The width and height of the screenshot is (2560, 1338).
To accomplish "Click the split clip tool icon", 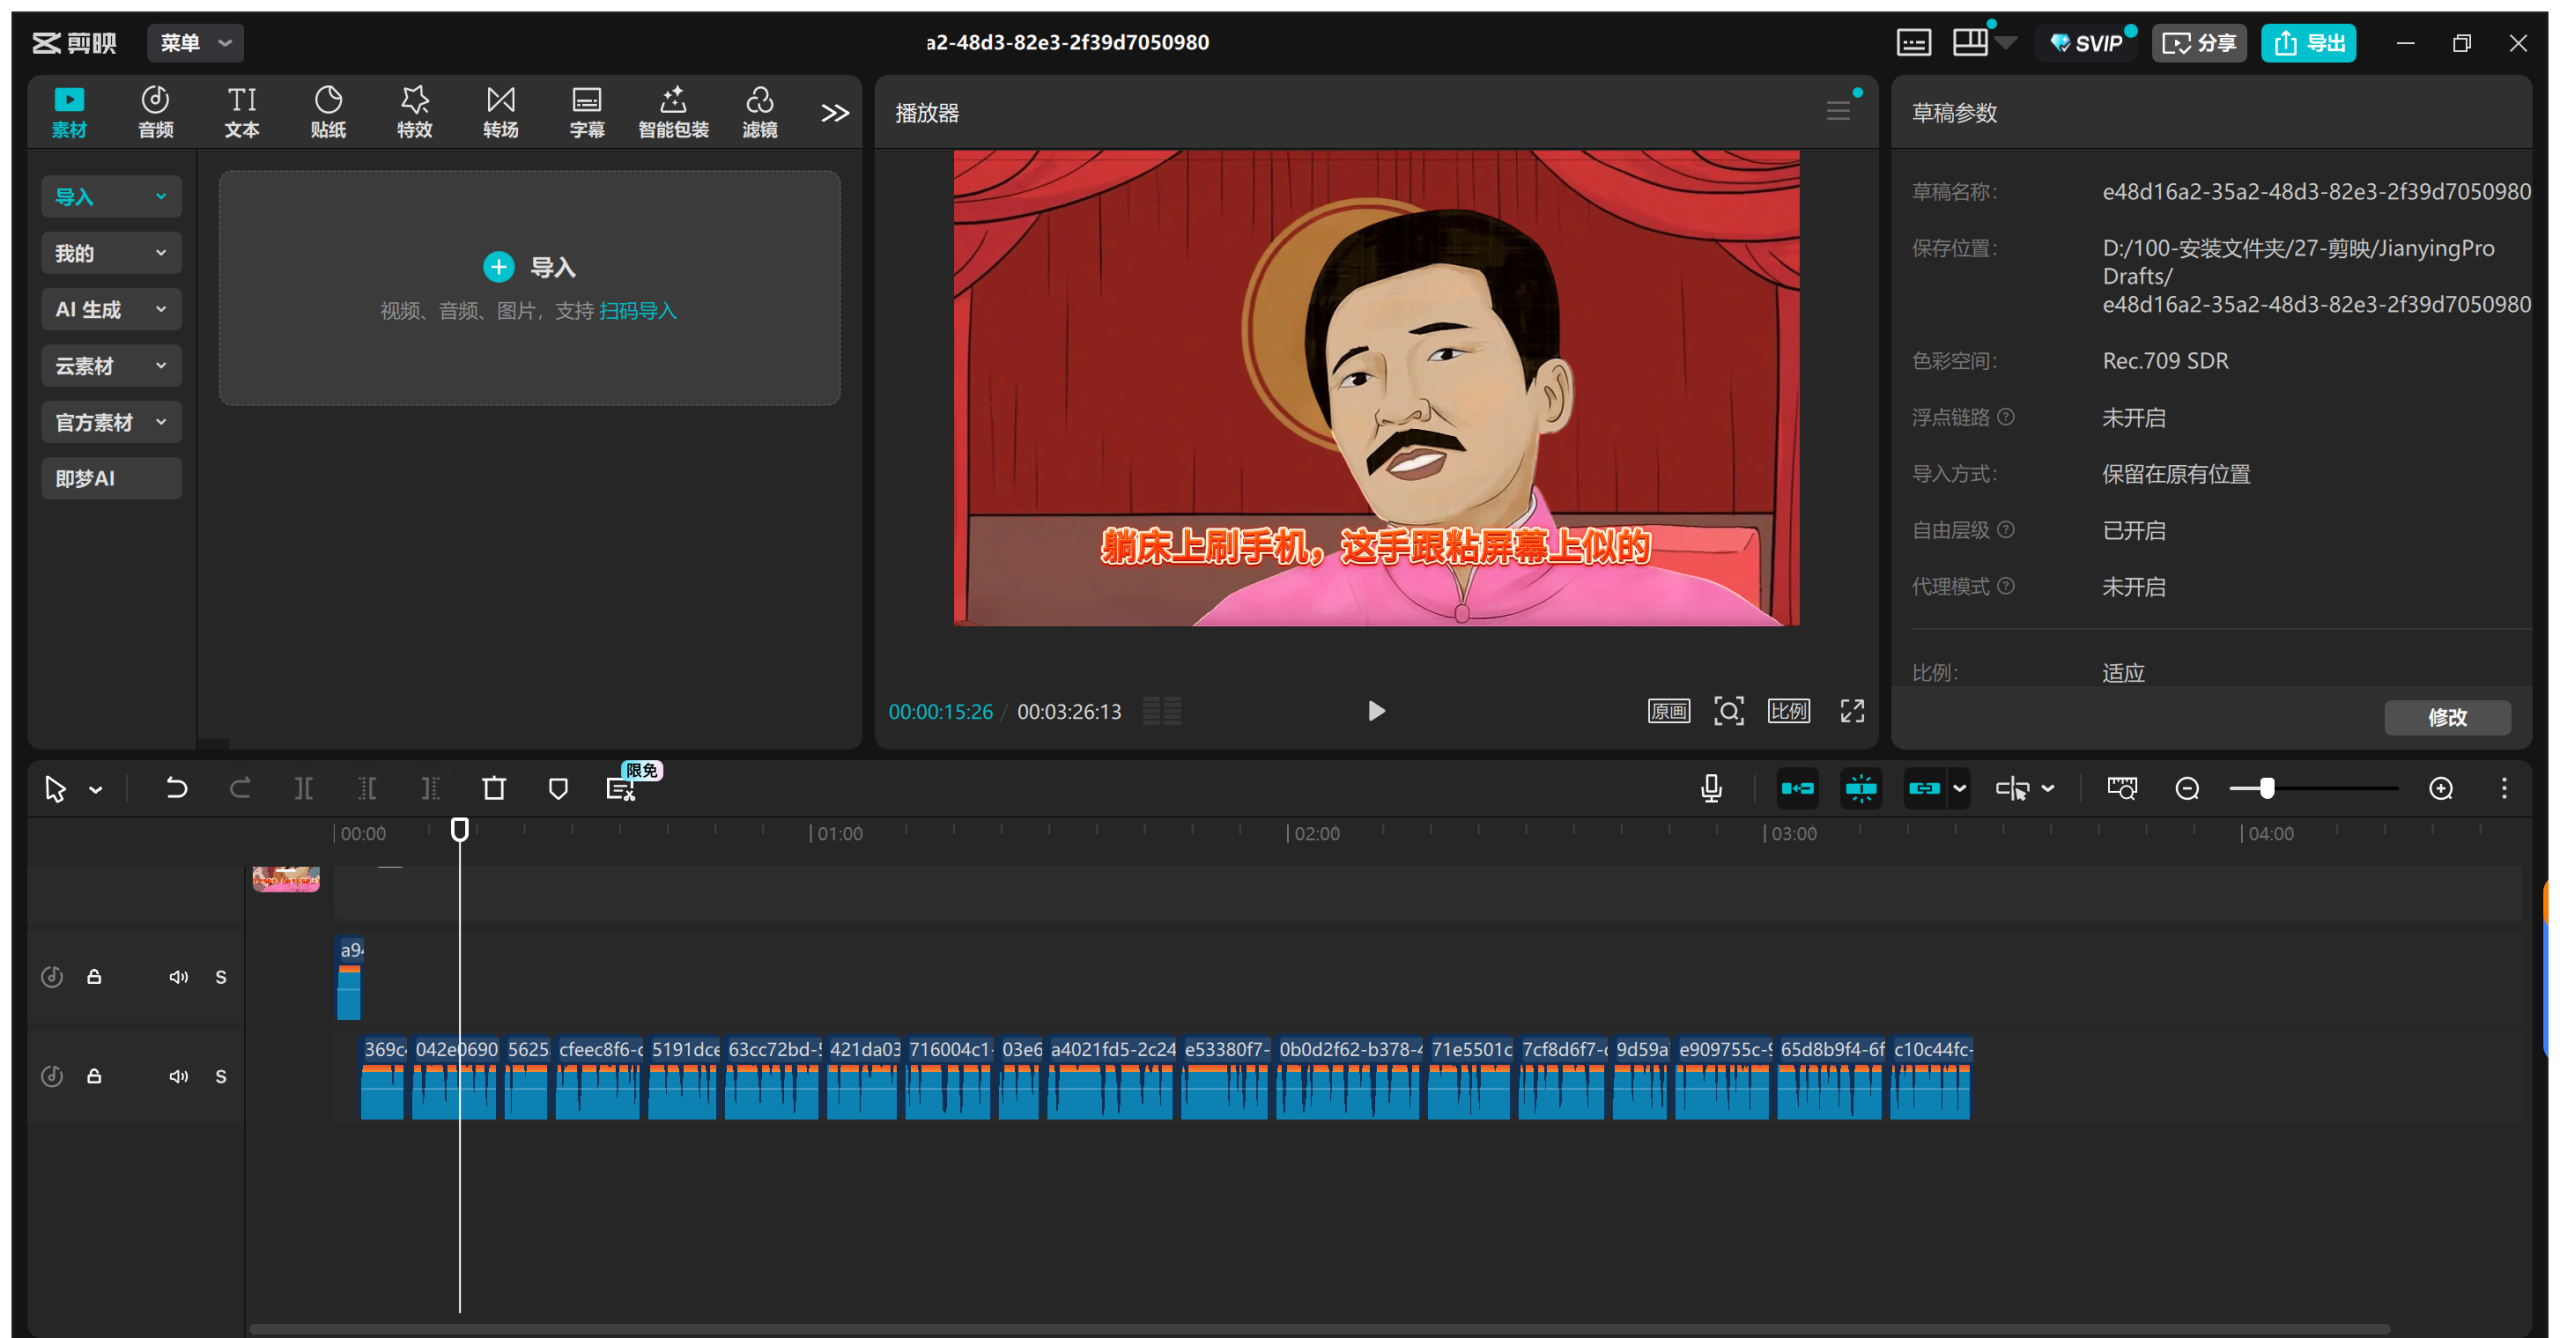I will 303,789.
